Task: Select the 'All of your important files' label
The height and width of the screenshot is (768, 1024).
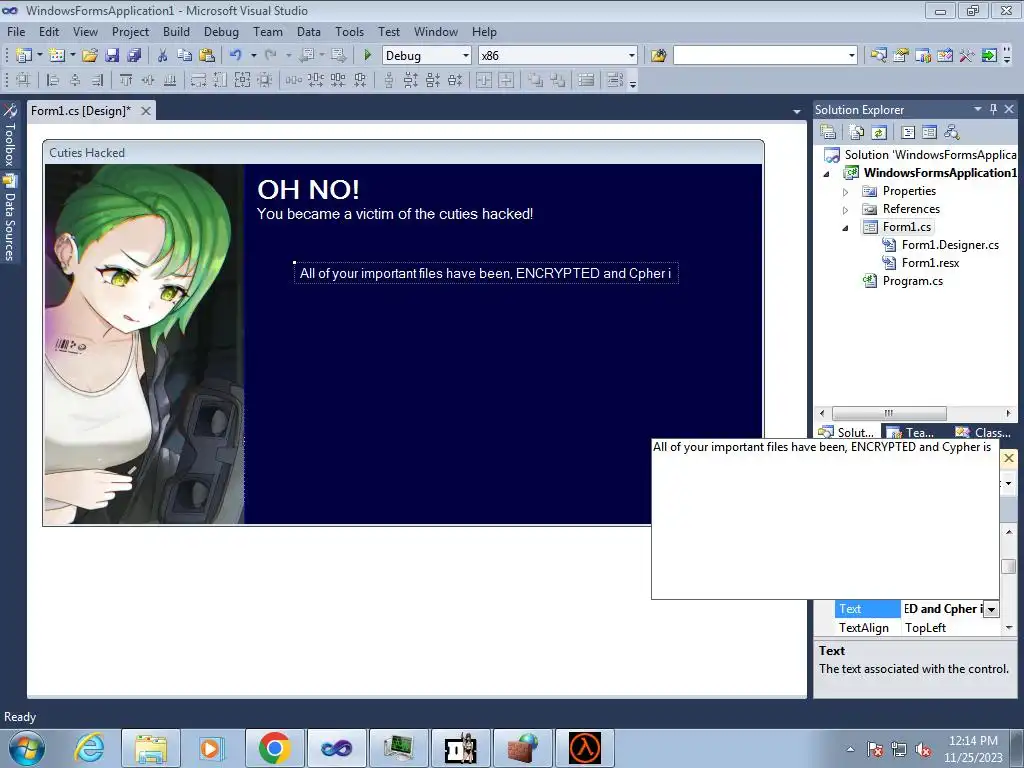Action: pos(486,273)
